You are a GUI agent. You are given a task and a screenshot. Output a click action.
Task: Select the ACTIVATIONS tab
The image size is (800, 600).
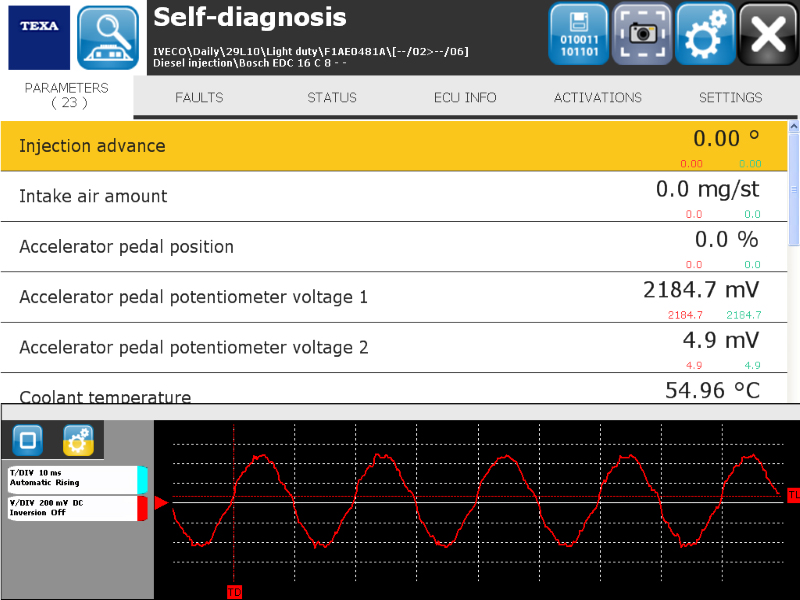(598, 98)
